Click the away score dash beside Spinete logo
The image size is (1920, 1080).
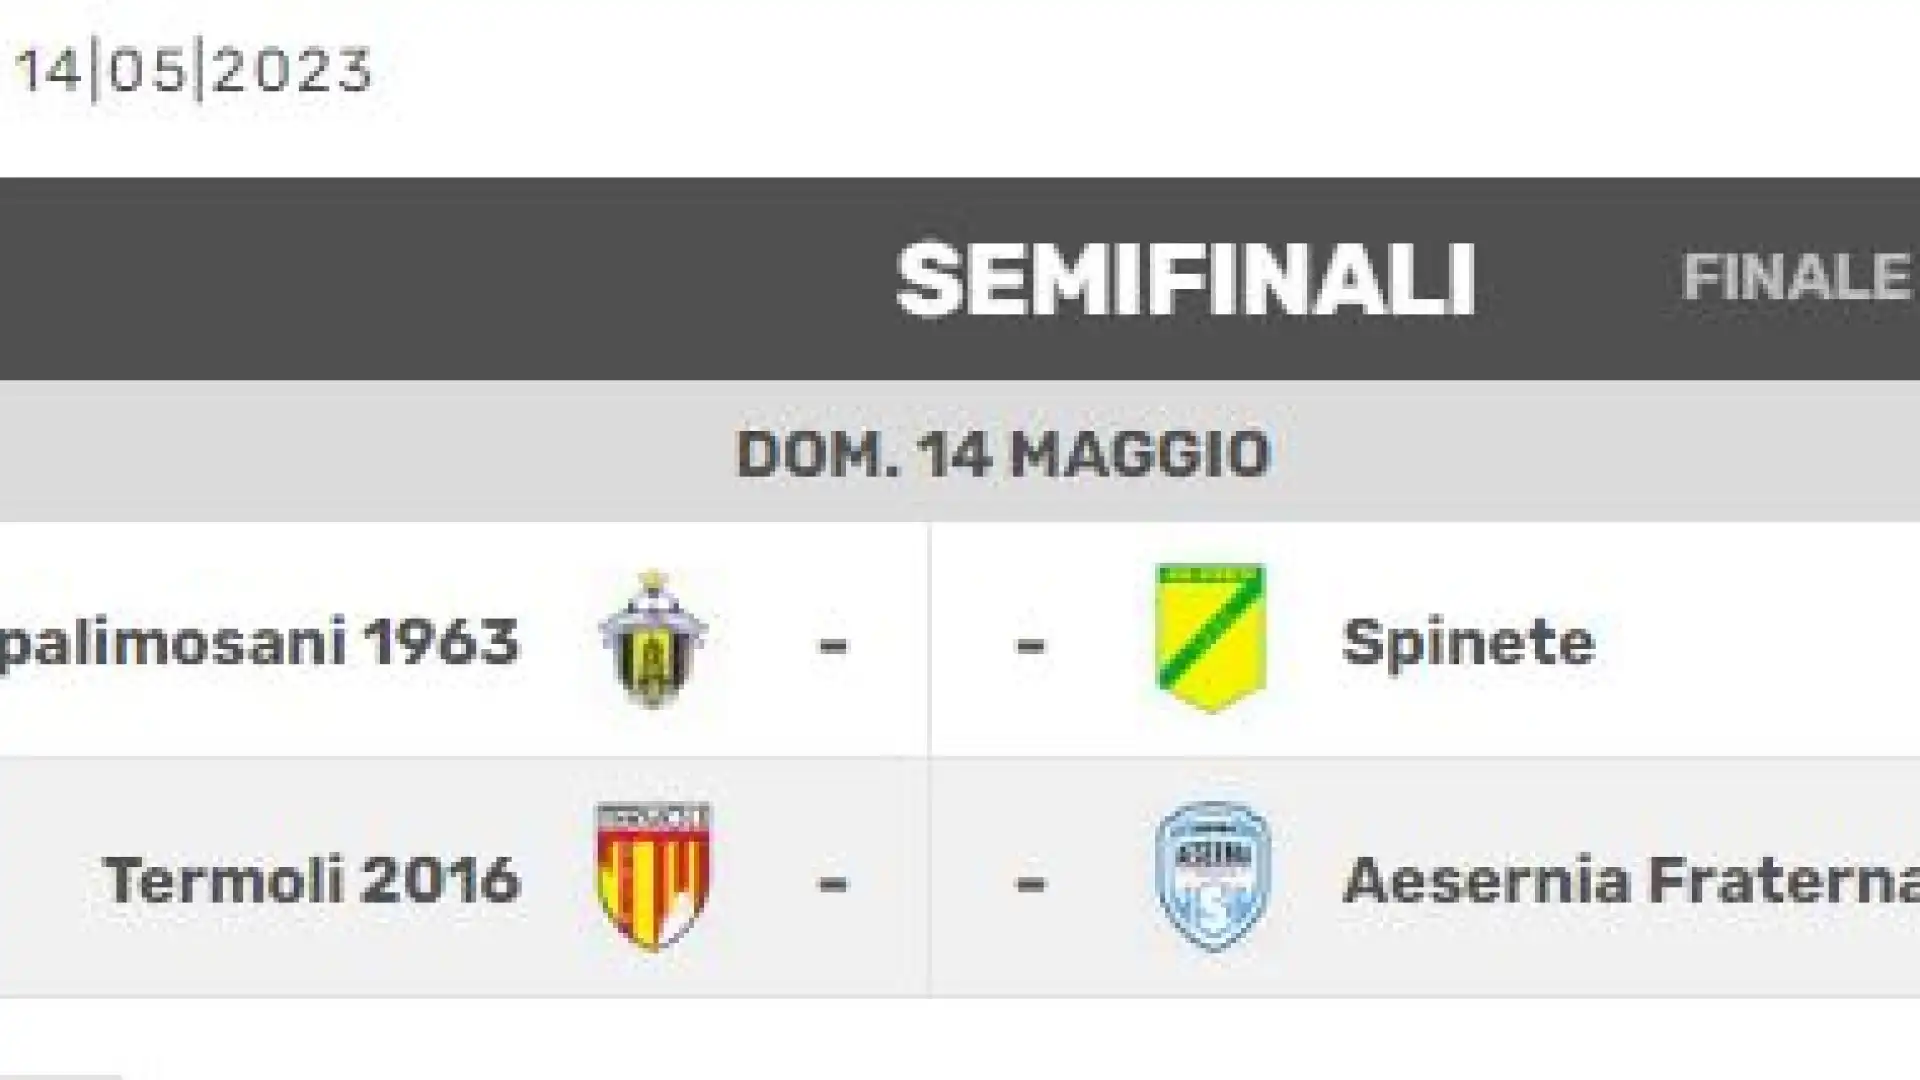click(x=1030, y=645)
